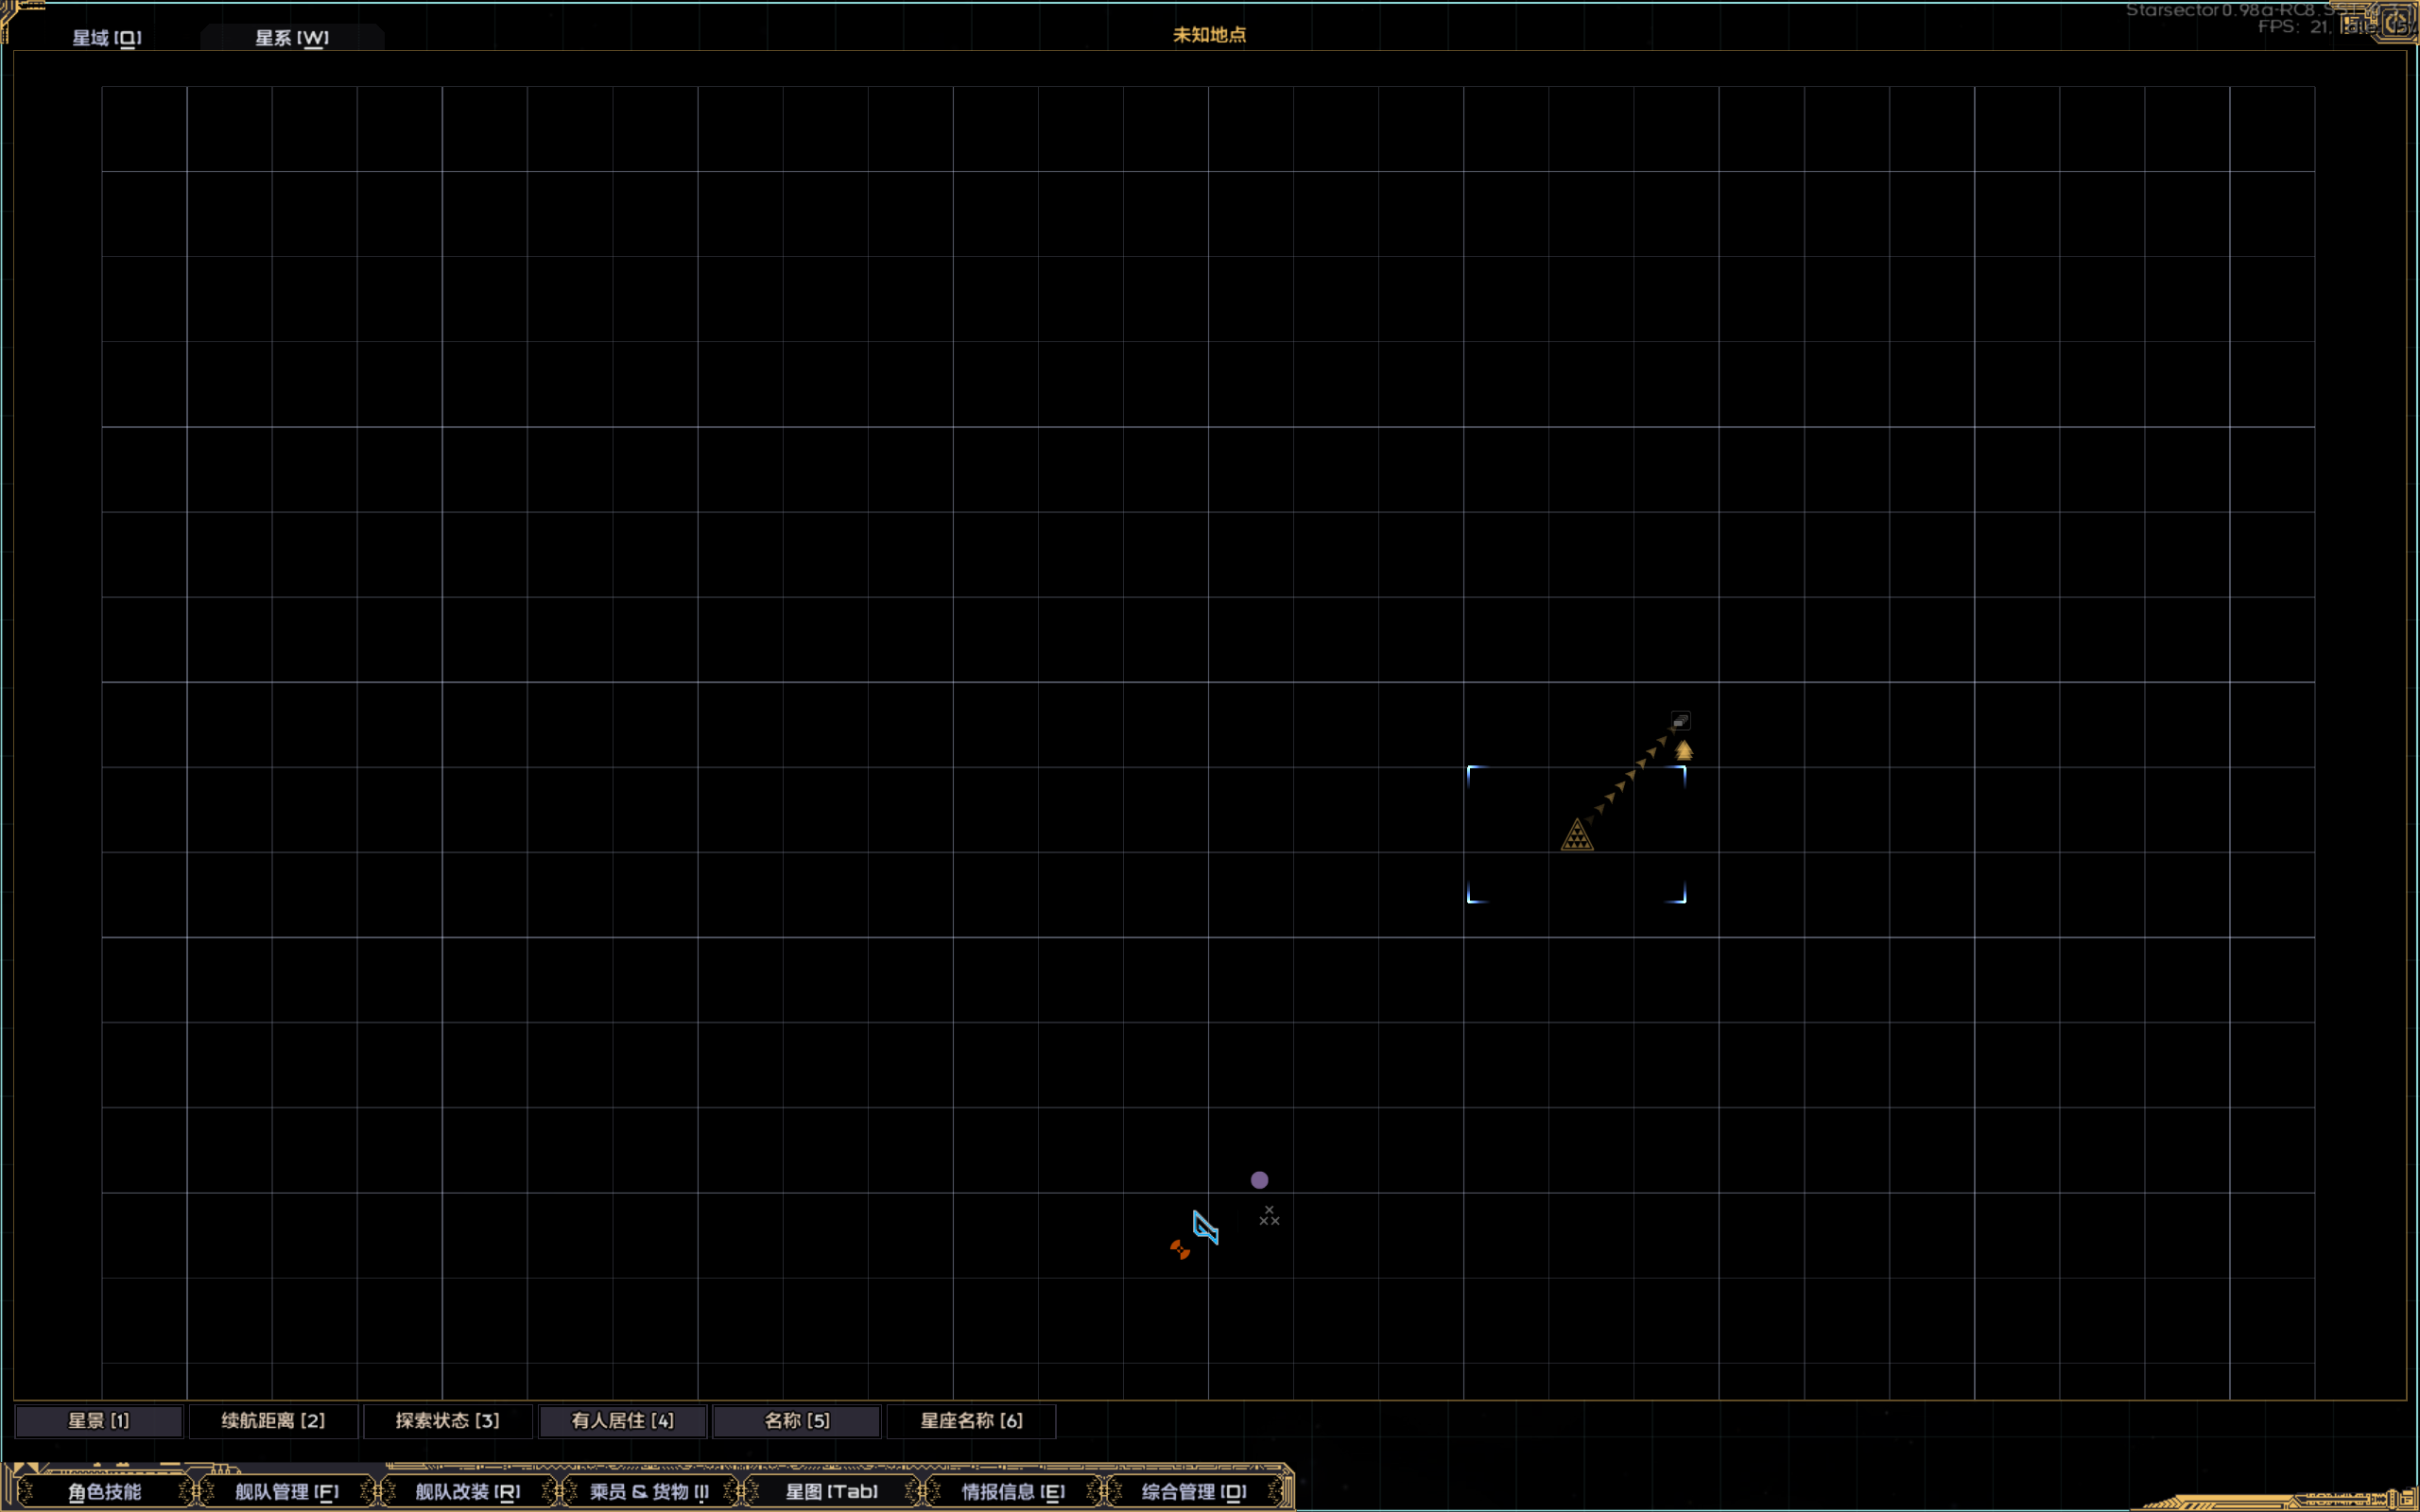2420x1512 pixels.
Task: Open the 星图 [Tab] map tab
Action: click(x=832, y=1492)
